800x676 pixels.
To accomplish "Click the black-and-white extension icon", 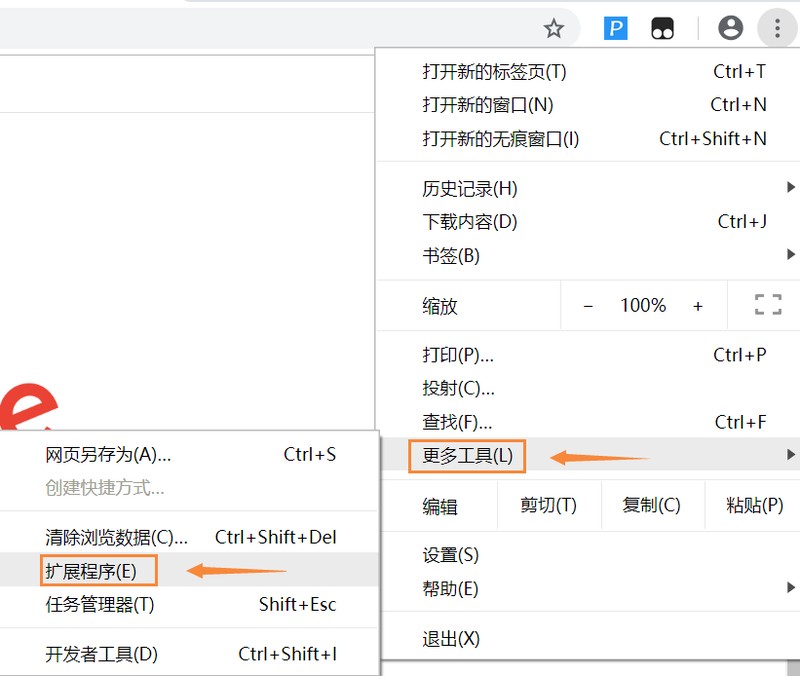I will coord(662,28).
